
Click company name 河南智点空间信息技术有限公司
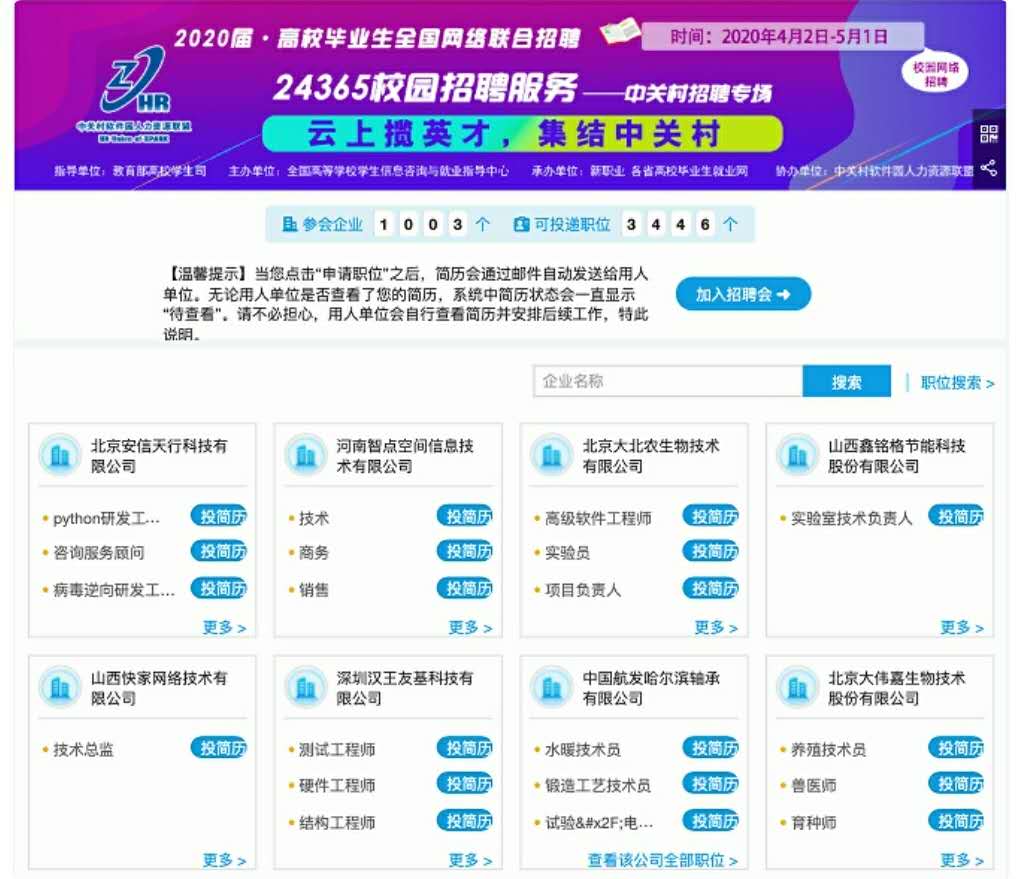(405, 456)
